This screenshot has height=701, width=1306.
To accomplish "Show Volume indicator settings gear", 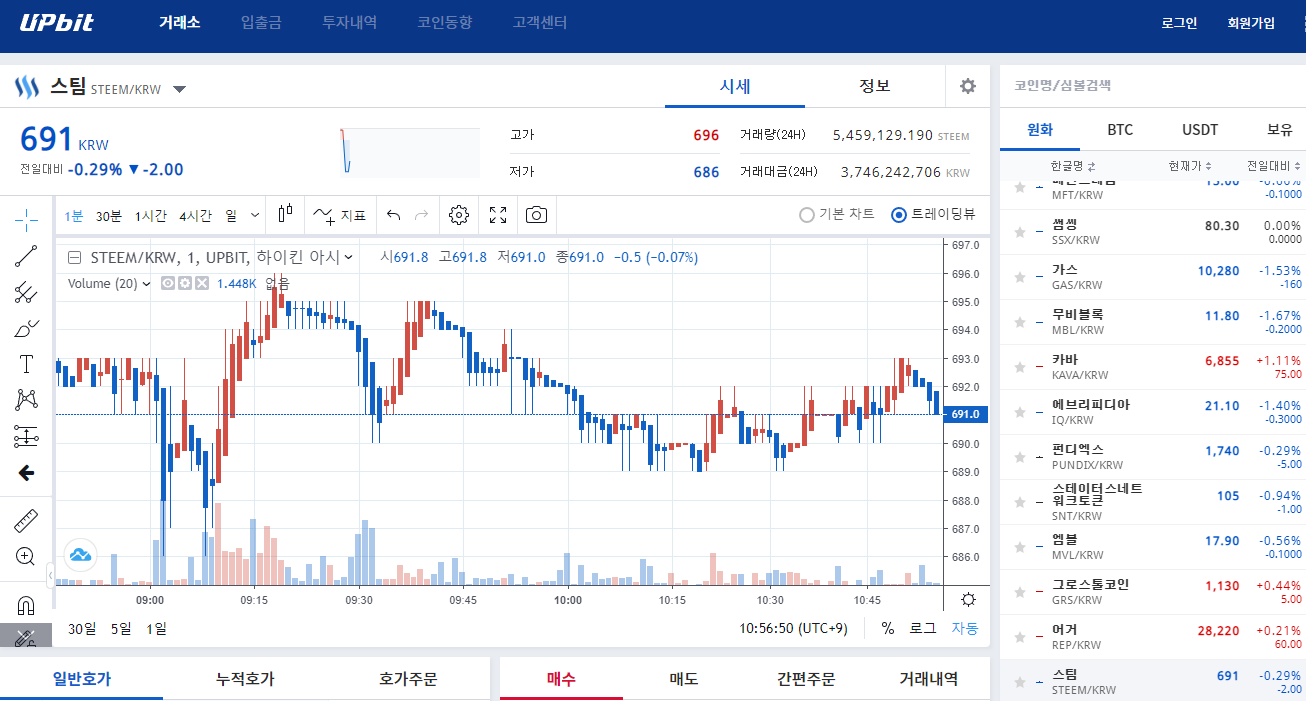I will [185, 283].
